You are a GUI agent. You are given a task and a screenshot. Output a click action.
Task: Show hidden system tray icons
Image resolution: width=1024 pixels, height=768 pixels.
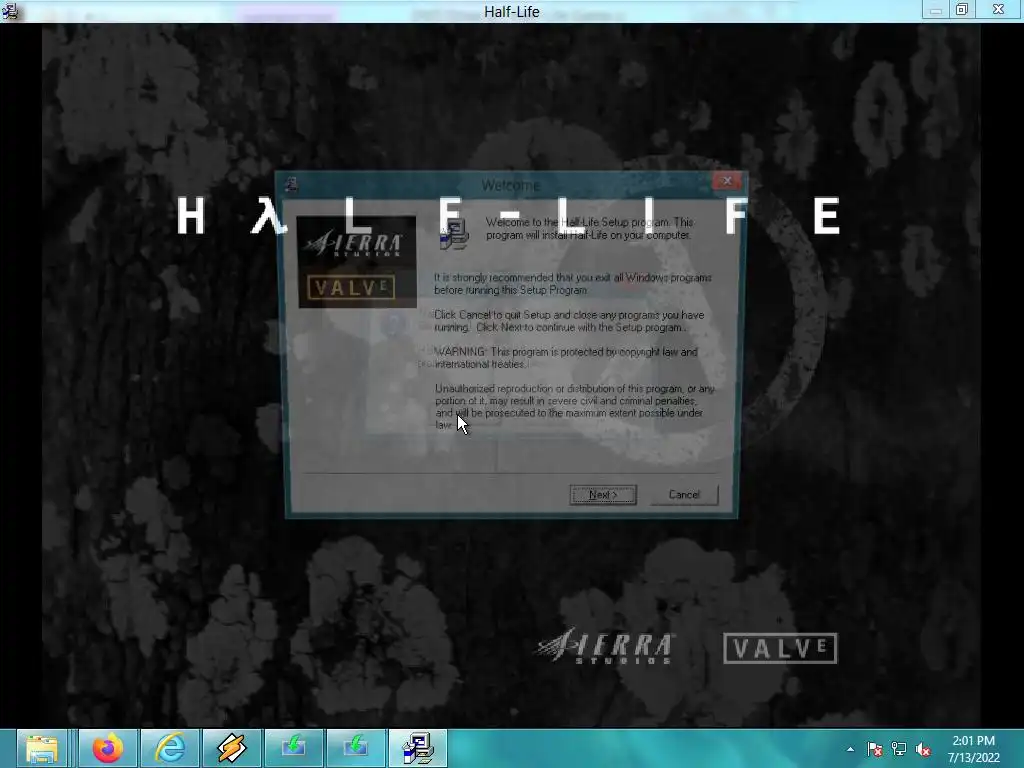[x=850, y=749]
